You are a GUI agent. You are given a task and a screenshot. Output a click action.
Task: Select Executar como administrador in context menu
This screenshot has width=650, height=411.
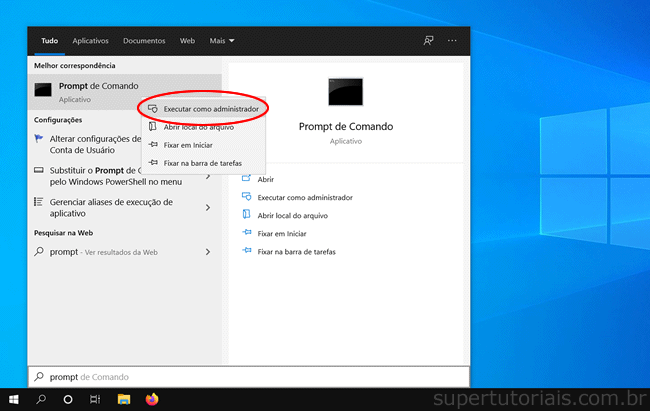(210, 108)
